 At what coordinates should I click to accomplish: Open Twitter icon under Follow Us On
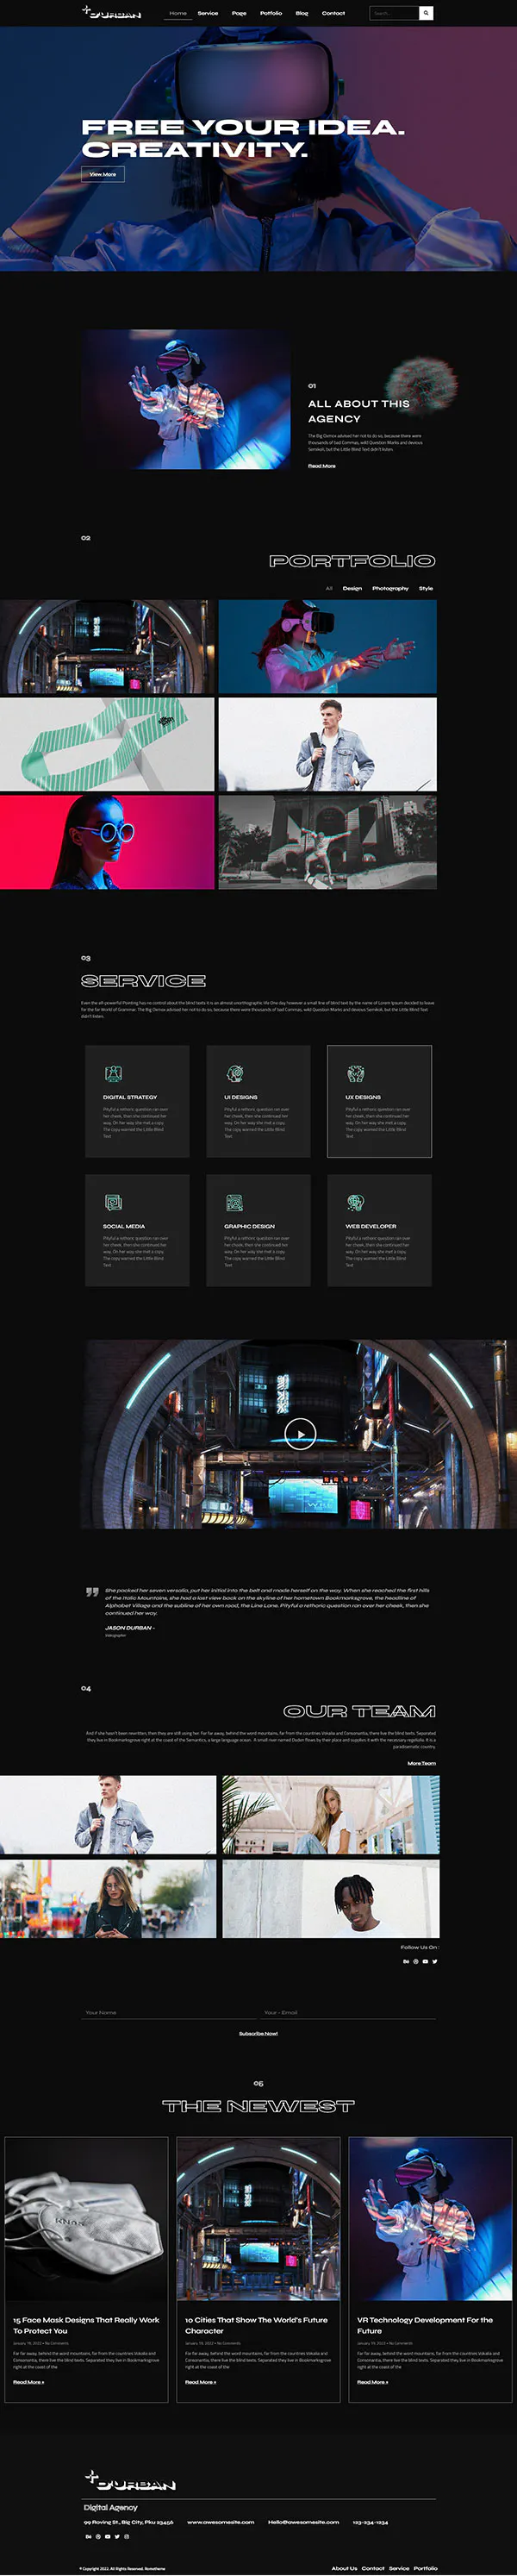tap(435, 1962)
